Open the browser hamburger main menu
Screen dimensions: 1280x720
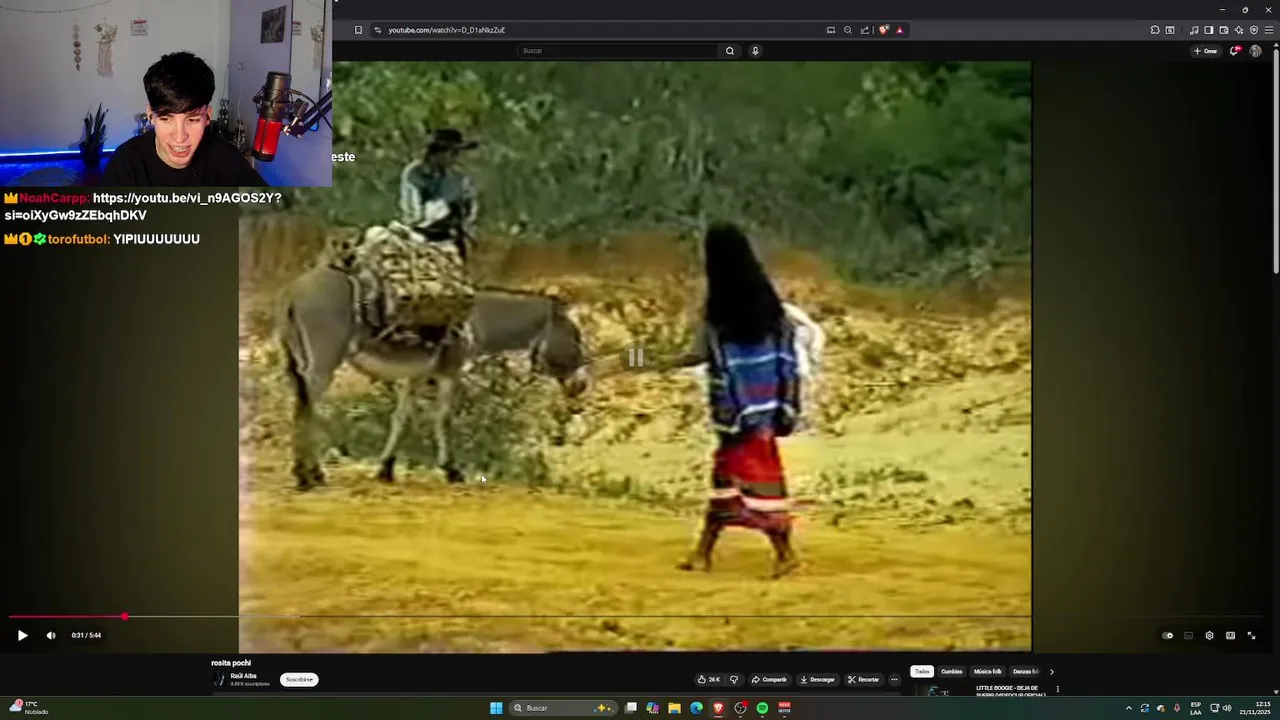tap(1269, 30)
